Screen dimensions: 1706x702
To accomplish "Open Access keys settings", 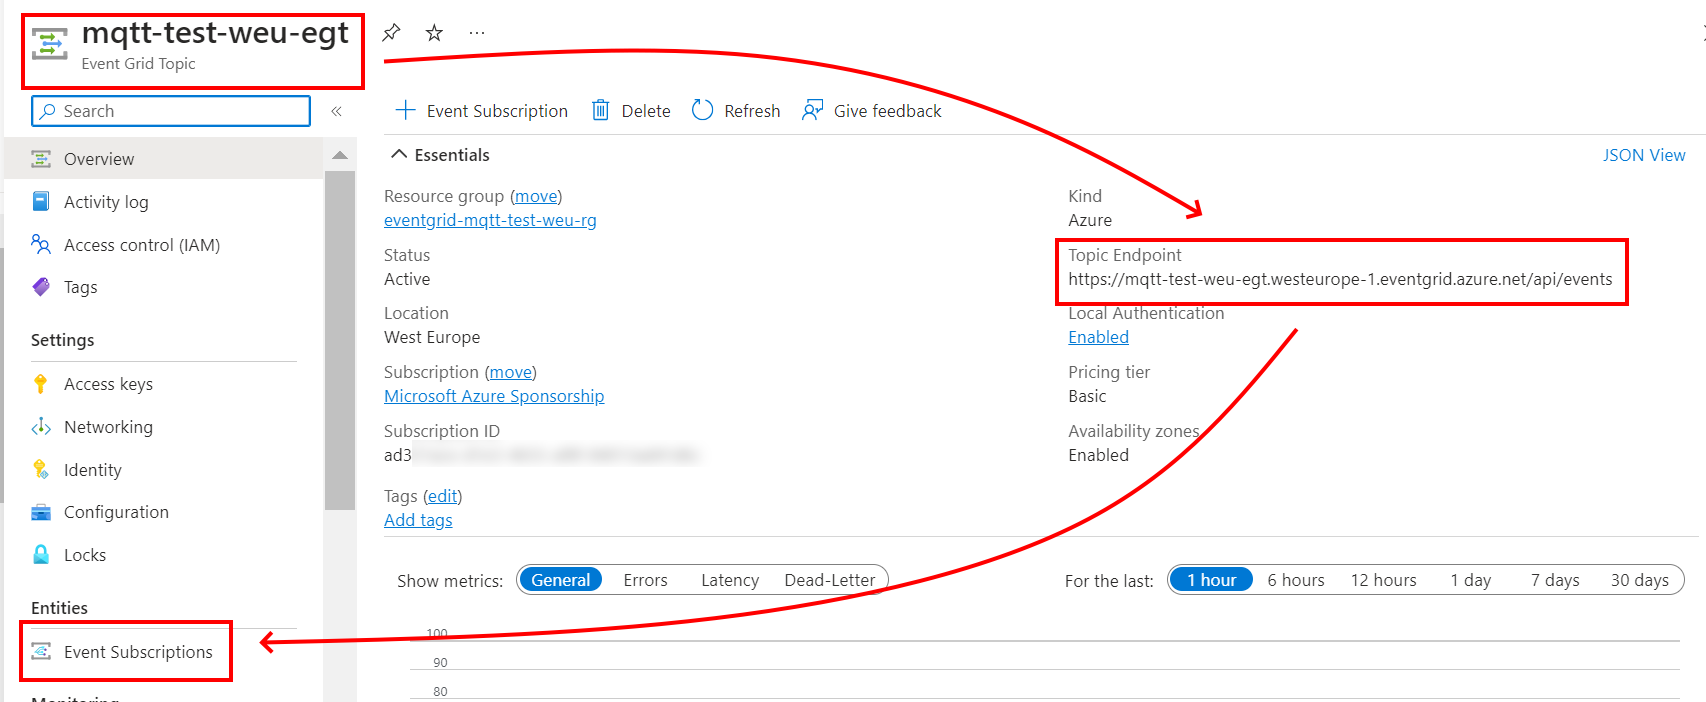I will tap(108, 384).
